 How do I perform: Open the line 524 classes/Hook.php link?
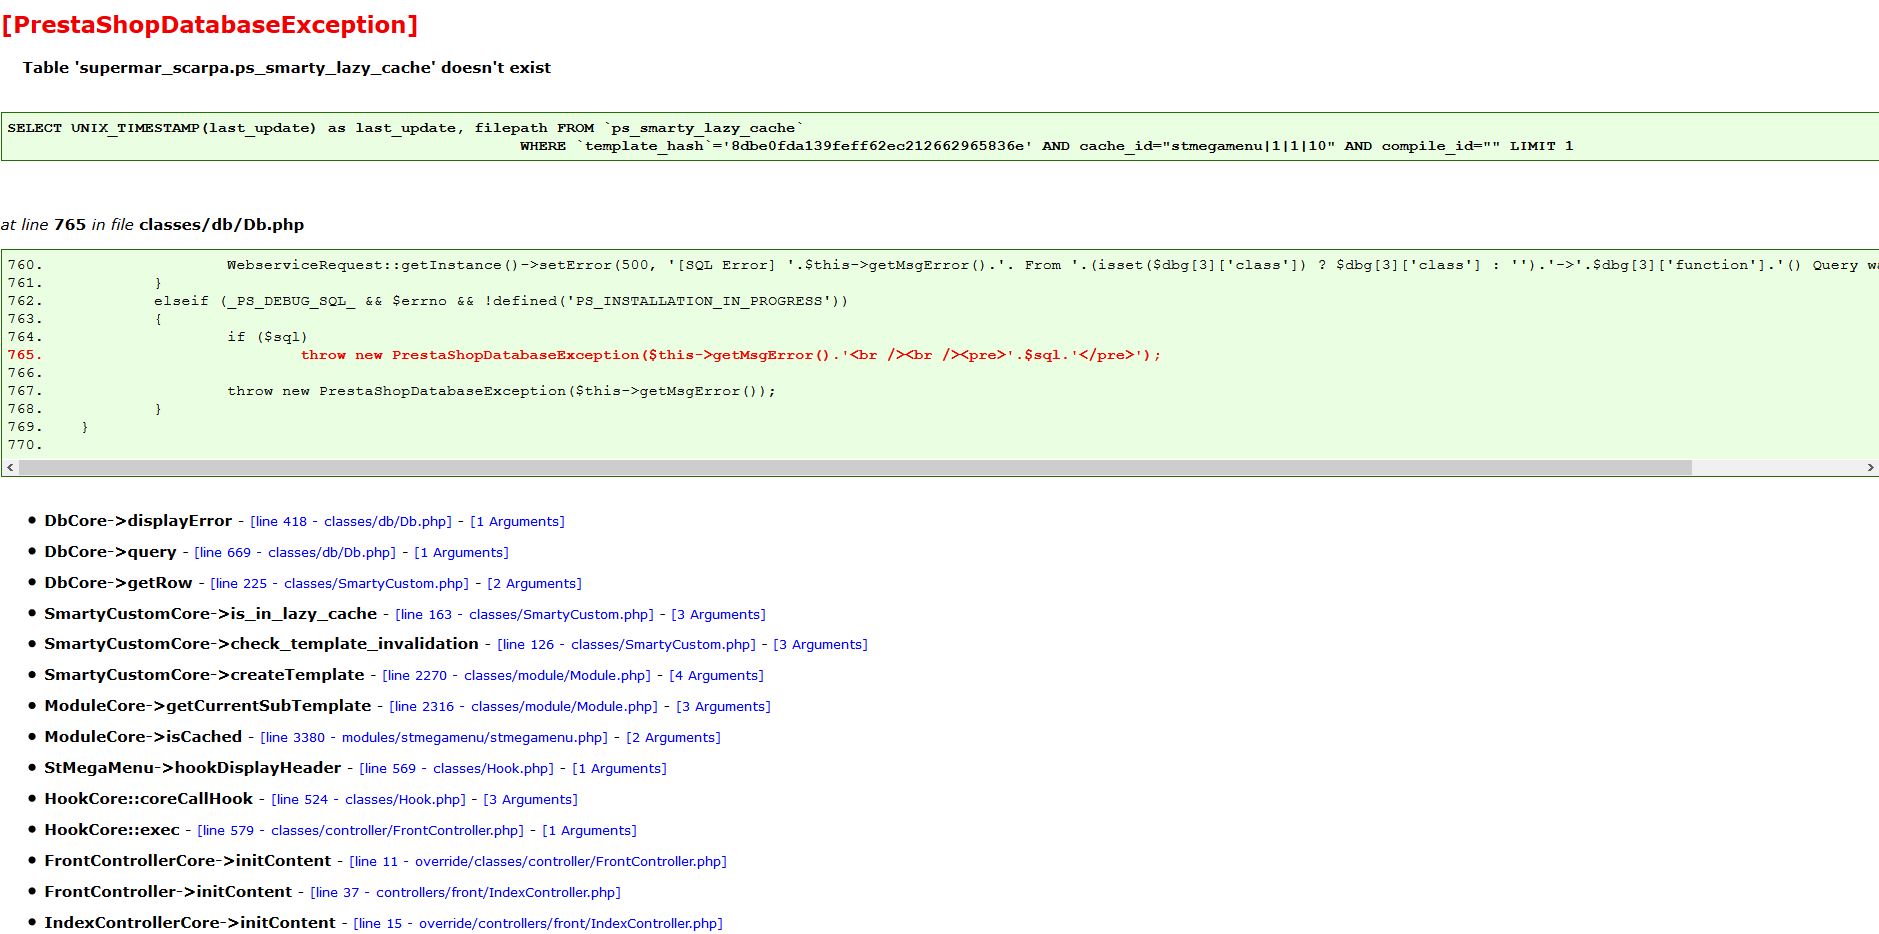pyautogui.click(x=368, y=800)
